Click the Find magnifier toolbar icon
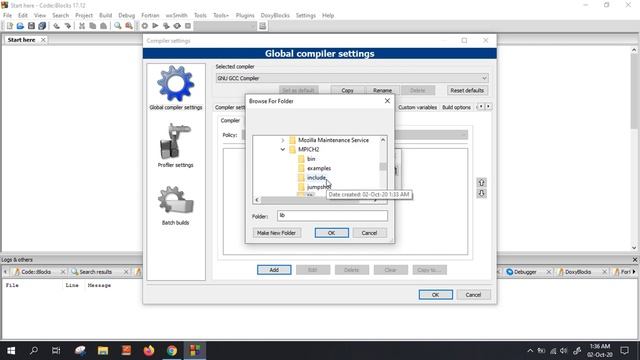 (118, 26)
